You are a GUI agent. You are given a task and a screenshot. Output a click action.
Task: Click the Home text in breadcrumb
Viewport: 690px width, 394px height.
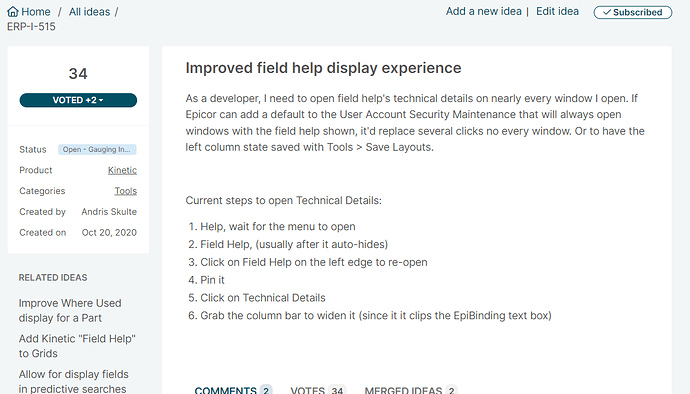(x=36, y=12)
